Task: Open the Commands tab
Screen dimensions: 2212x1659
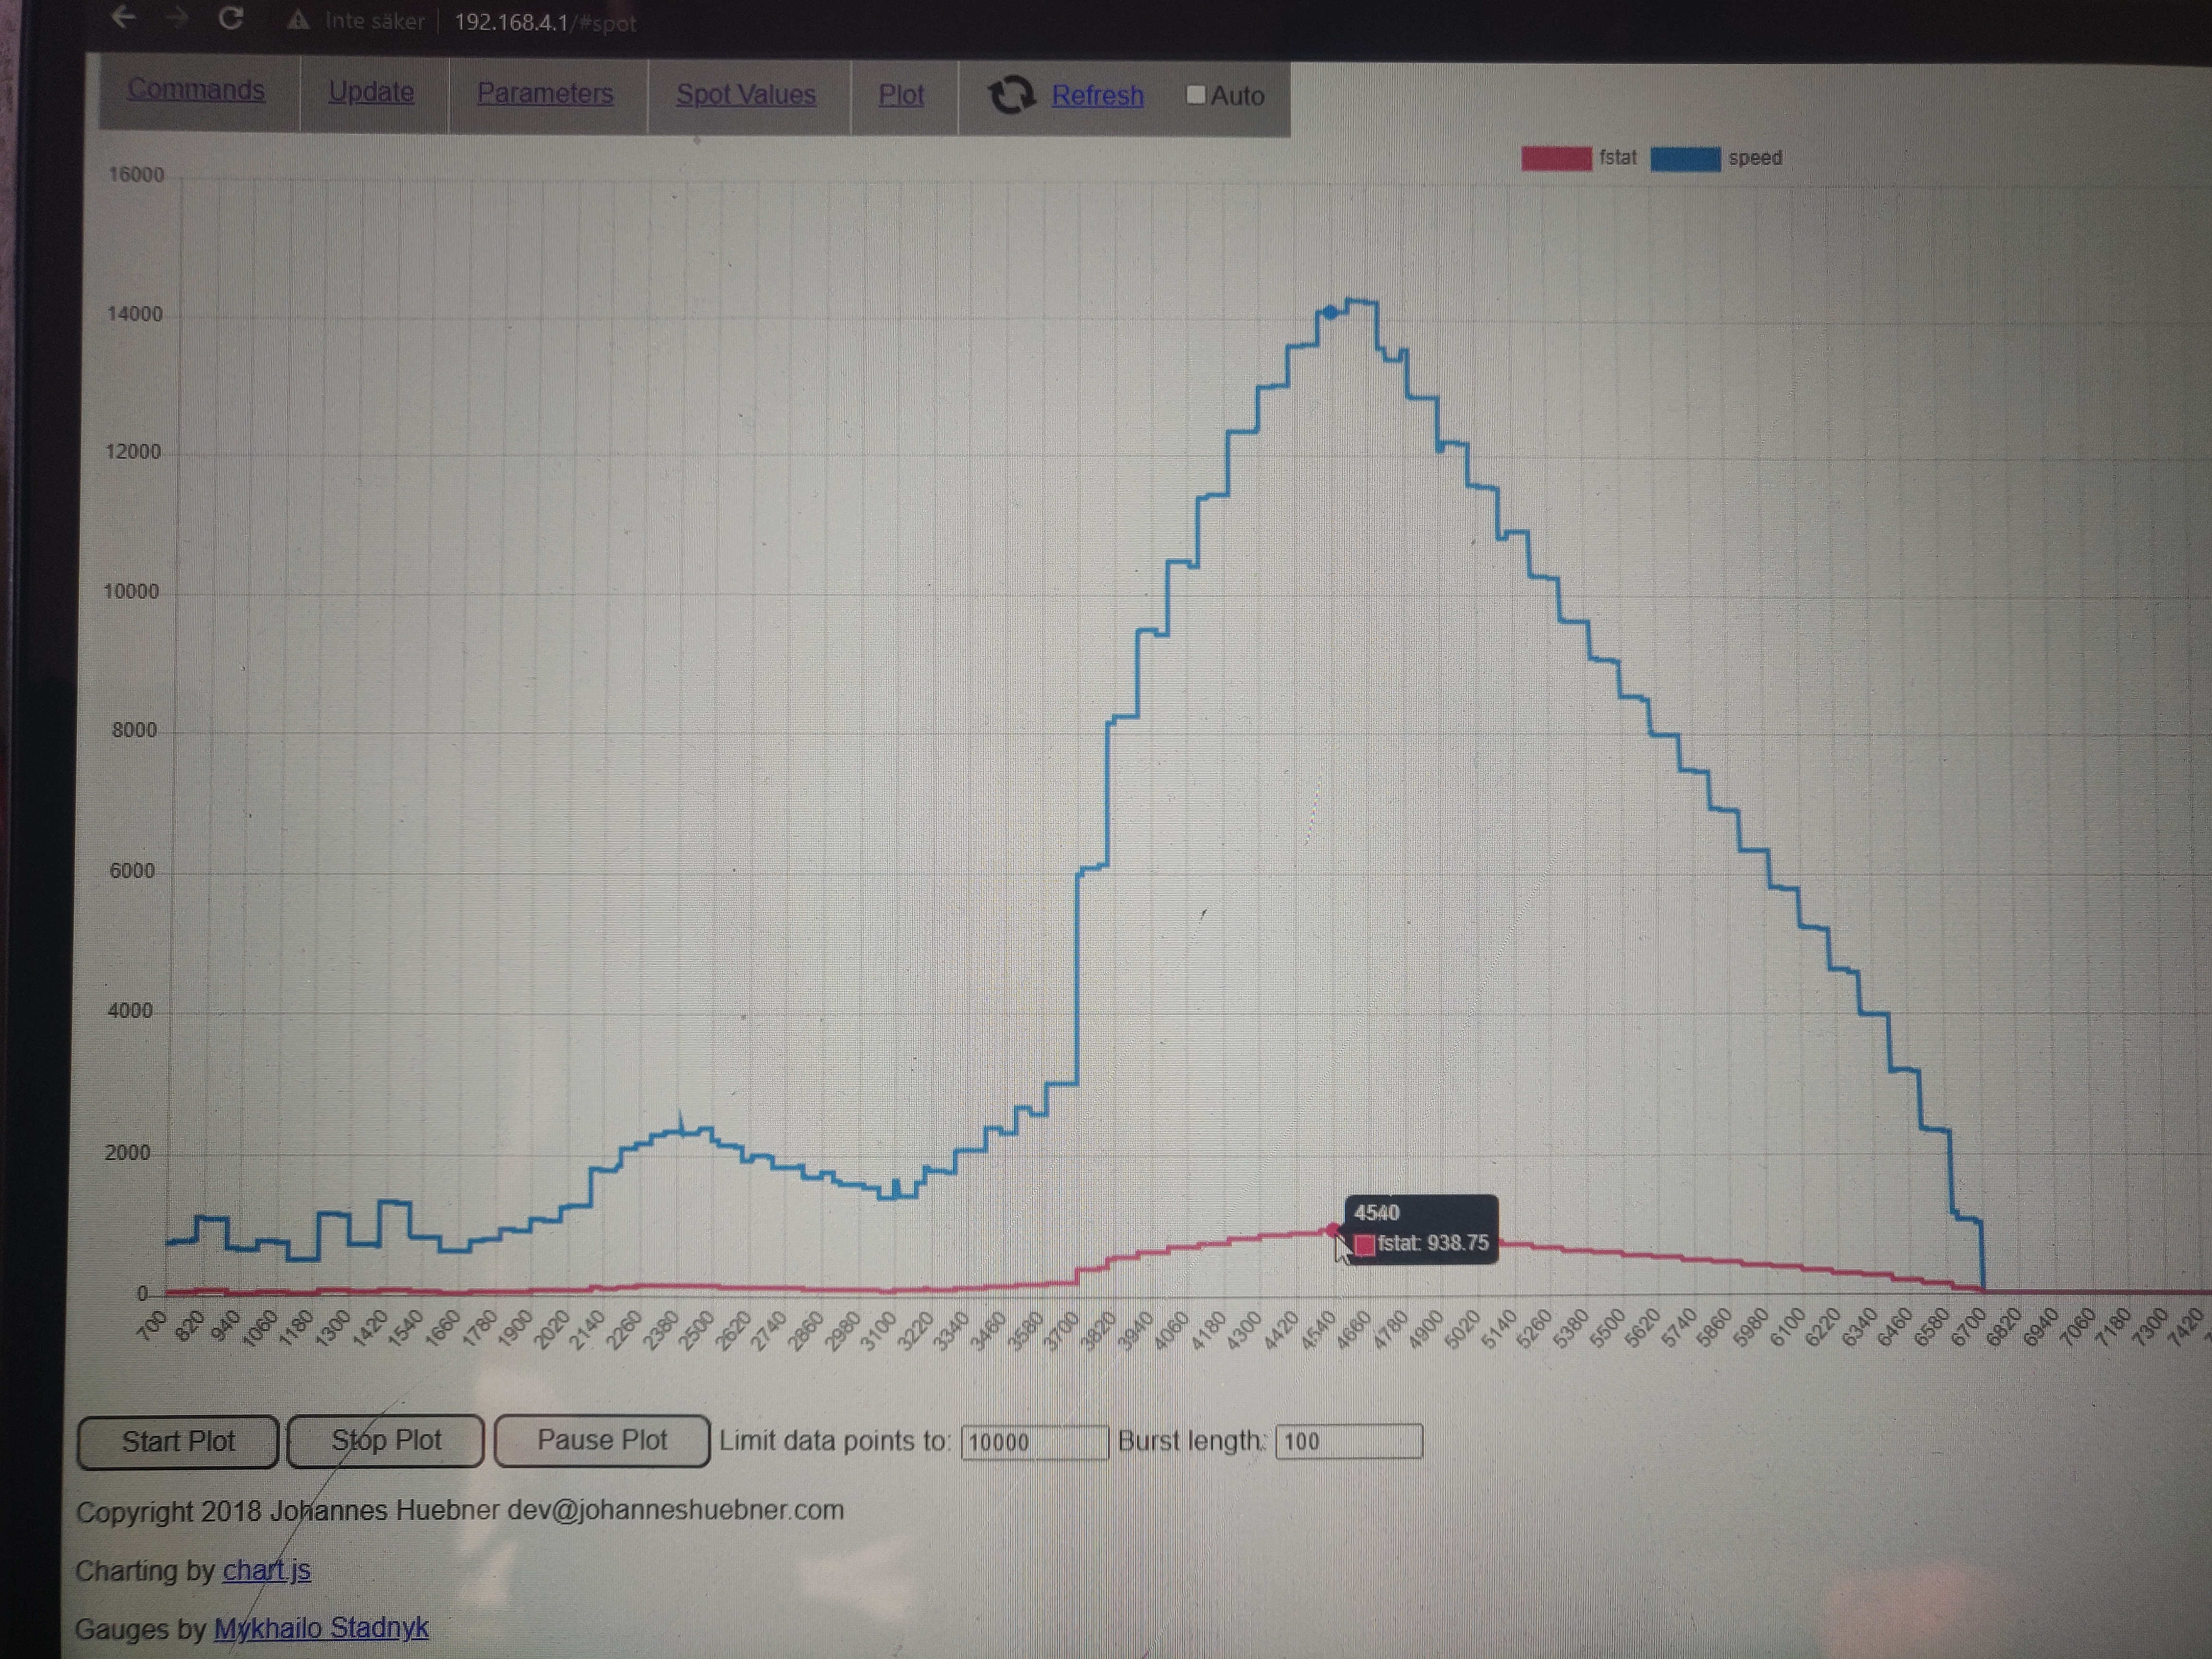Action: click(x=196, y=90)
